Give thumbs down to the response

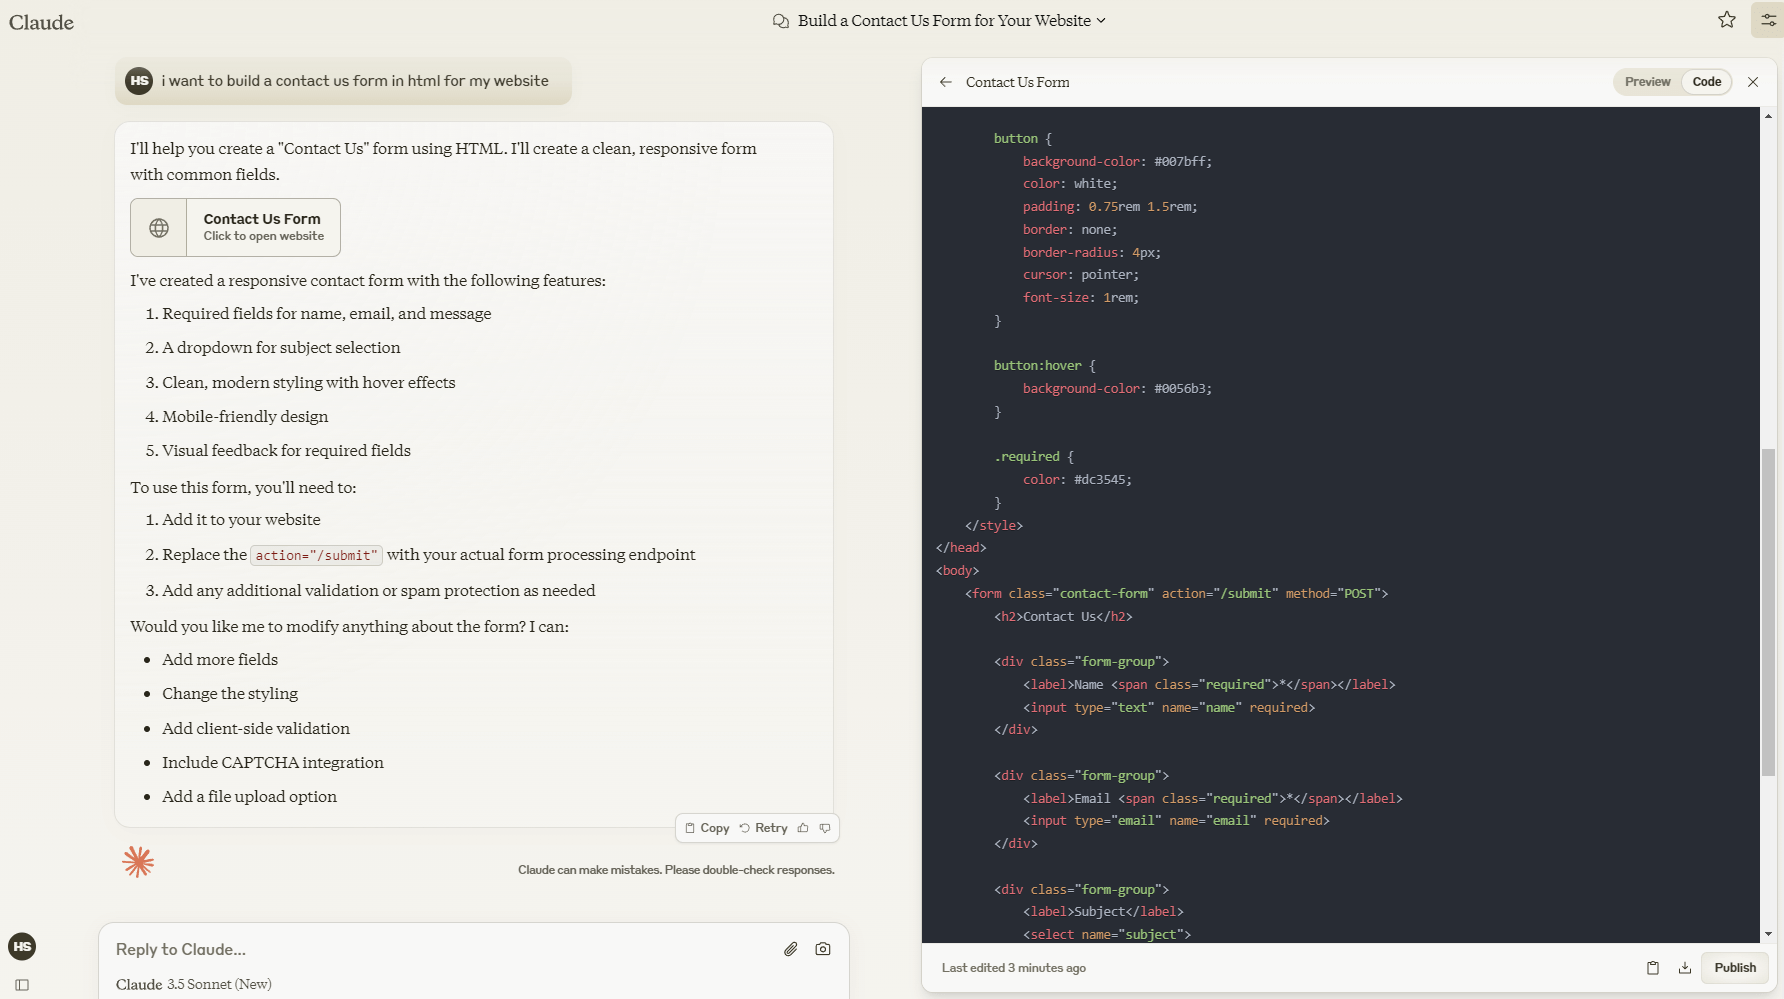tap(825, 828)
